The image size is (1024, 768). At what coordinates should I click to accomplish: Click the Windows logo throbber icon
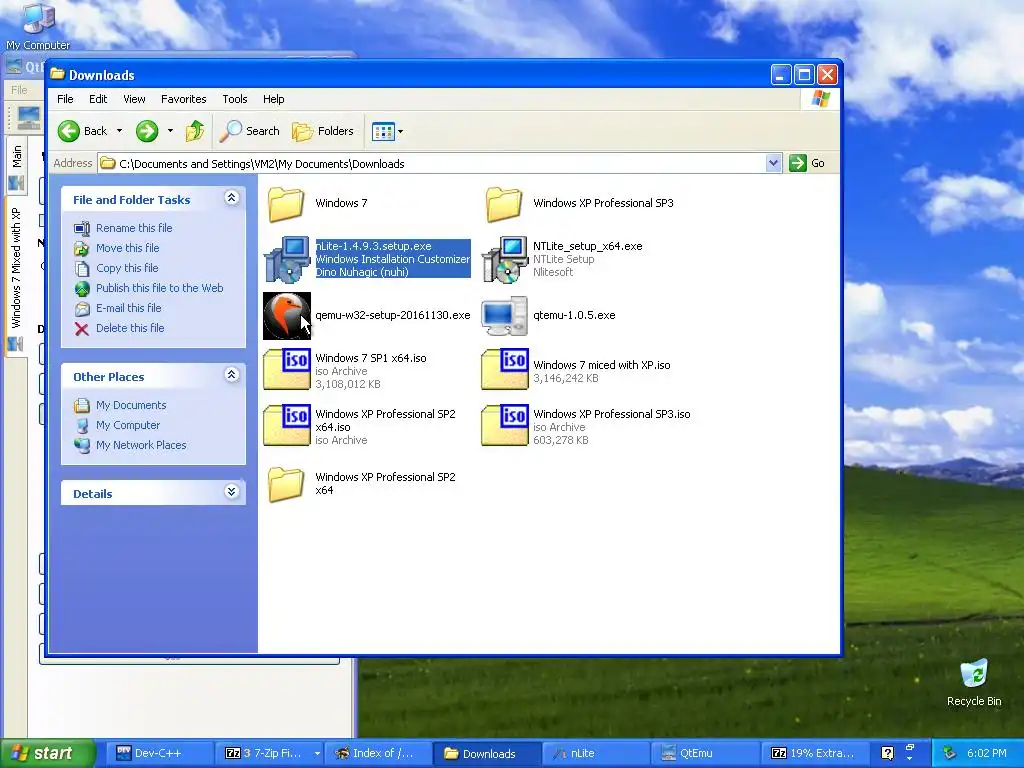[820, 99]
